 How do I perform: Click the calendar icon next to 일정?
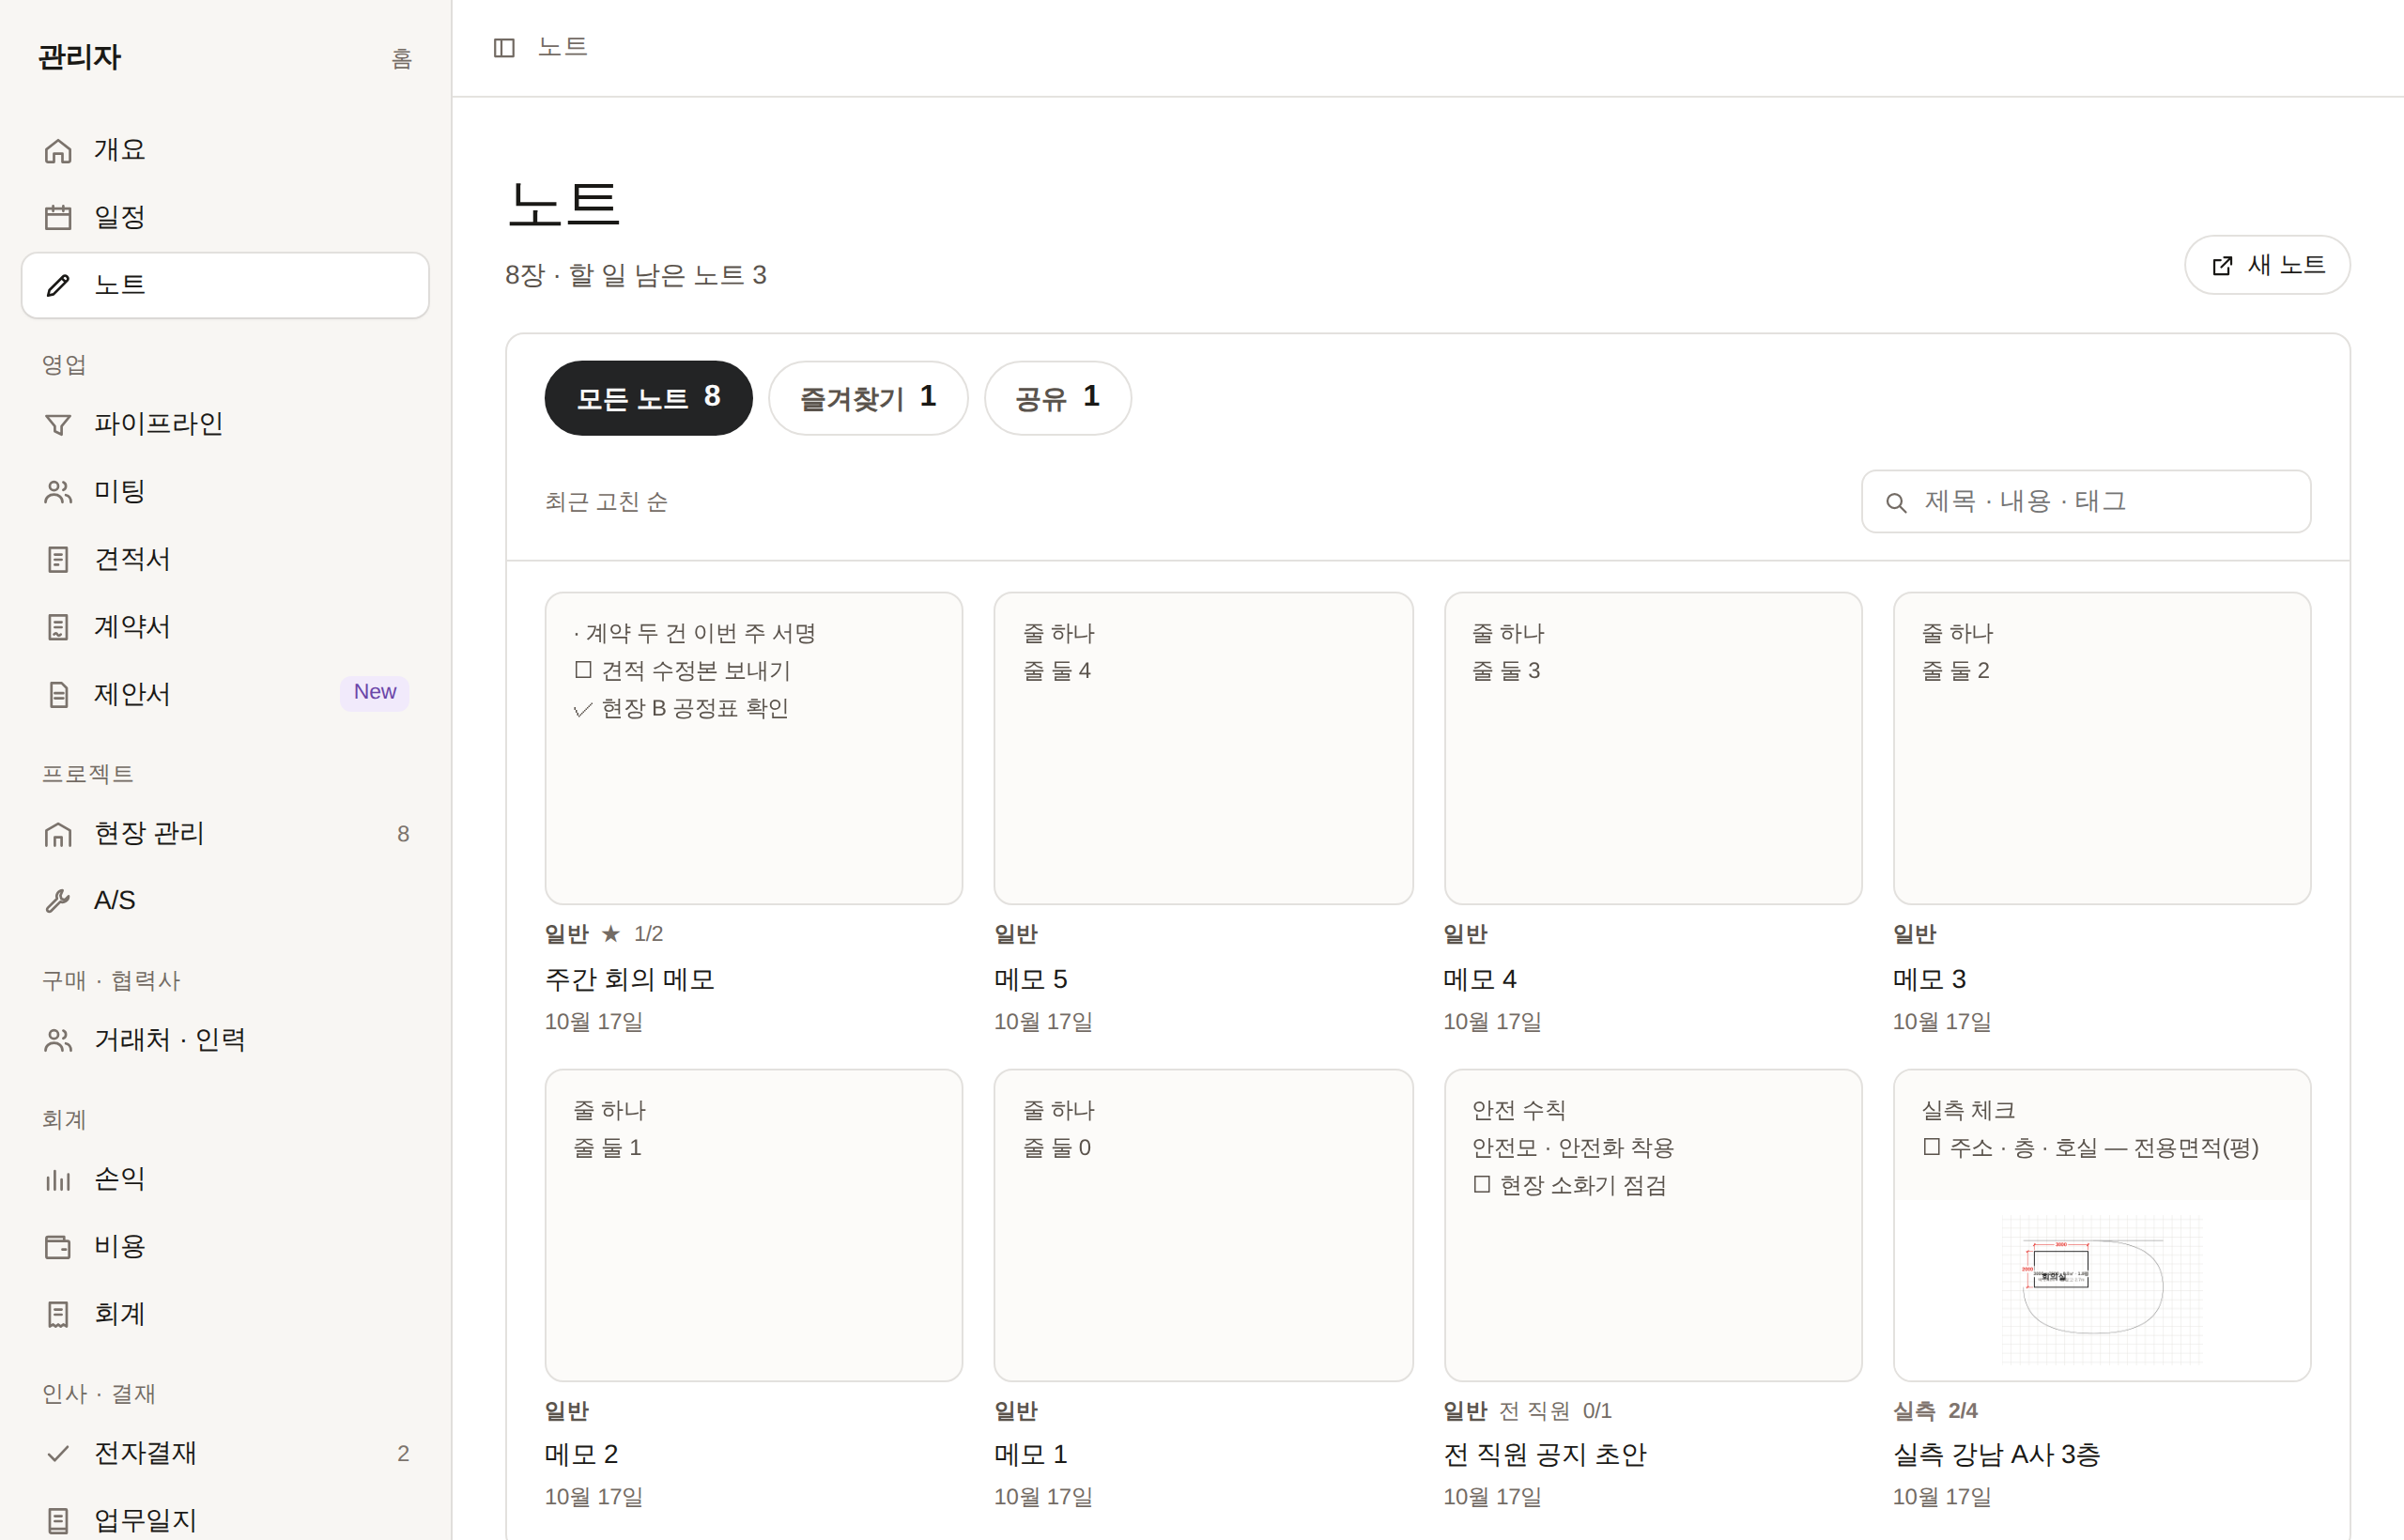click(x=58, y=217)
